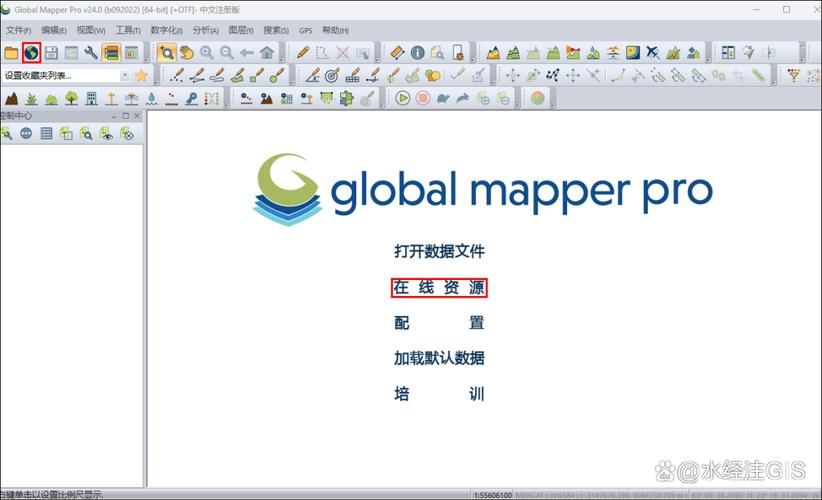
Task: Click the floppy disk save workspace icon
Action: pos(51,52)
